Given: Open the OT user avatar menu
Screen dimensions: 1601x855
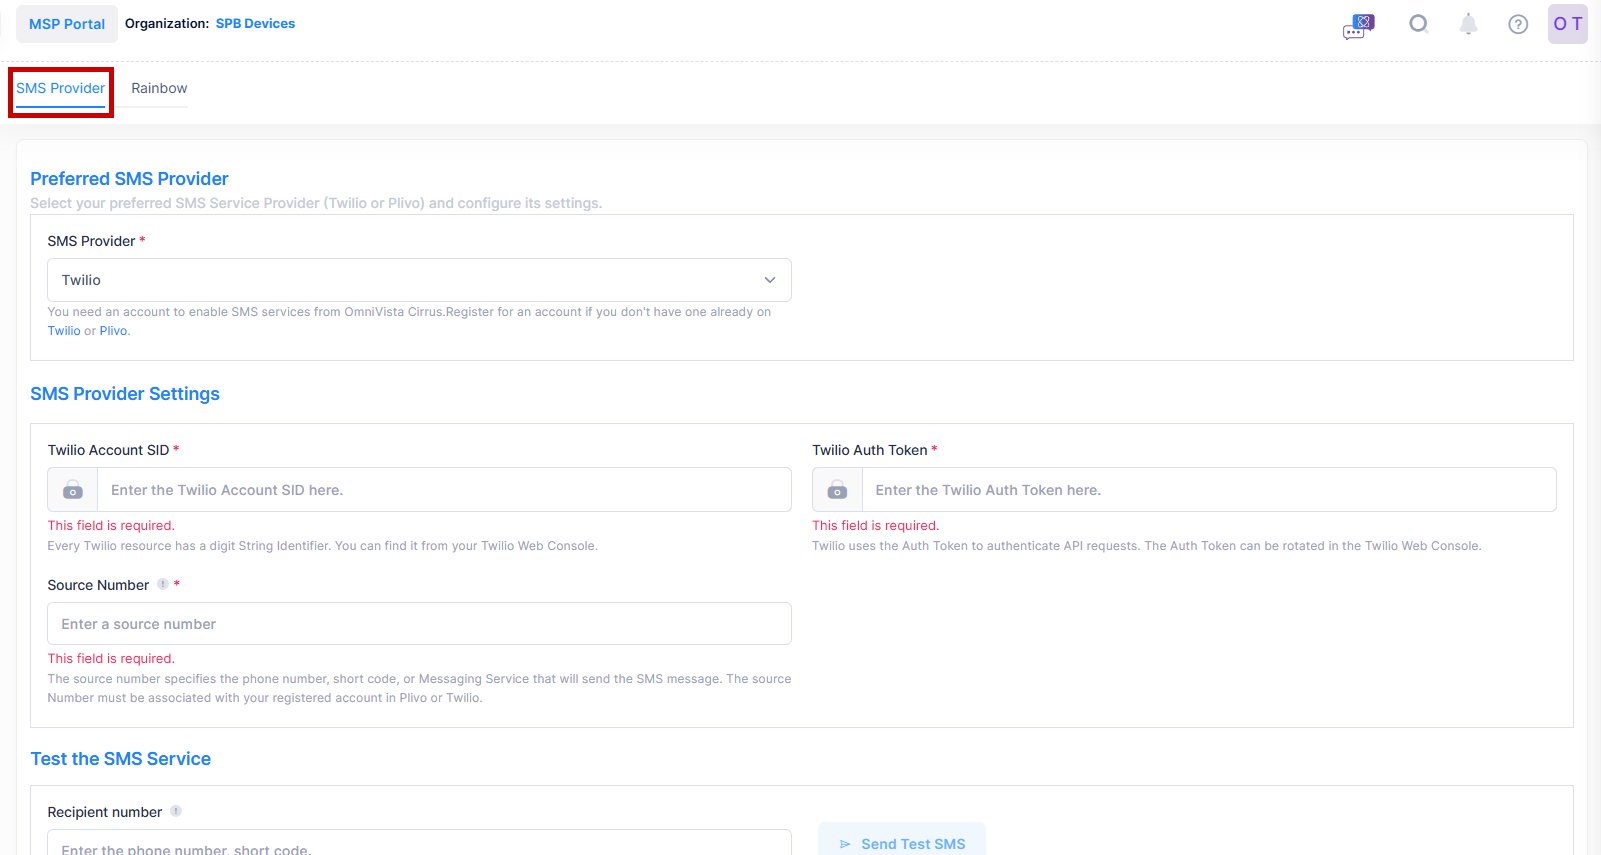Looking at the screenshot, I should pyautogui.click(x=1567, y=24).
